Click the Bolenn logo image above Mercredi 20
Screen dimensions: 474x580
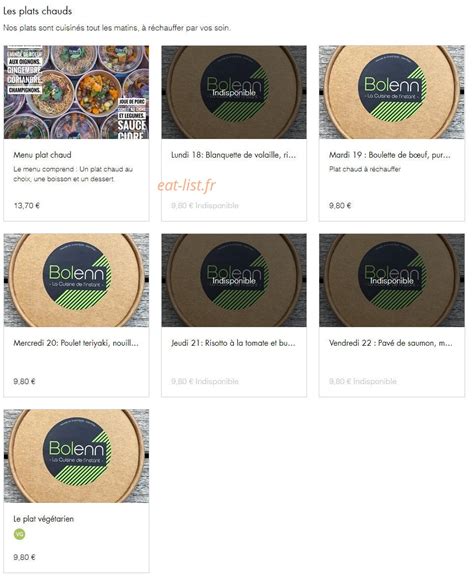pos(76,280)
